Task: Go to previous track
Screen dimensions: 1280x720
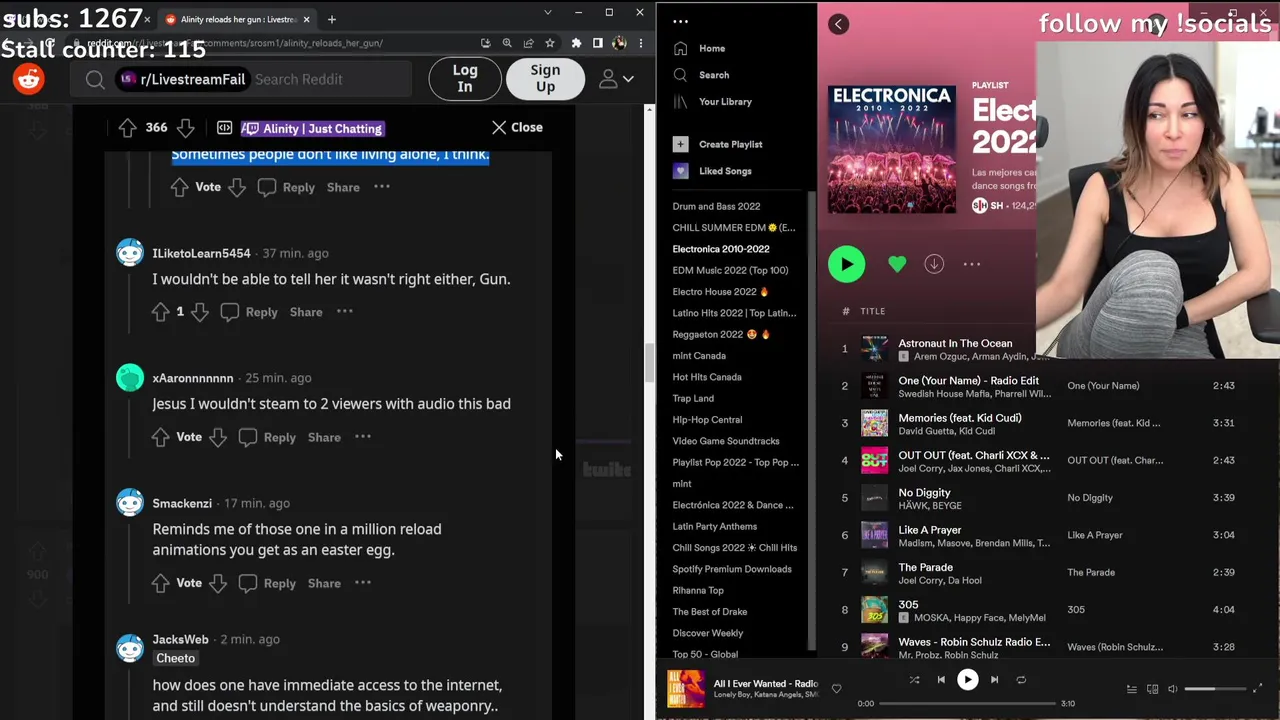Action: 941,680
